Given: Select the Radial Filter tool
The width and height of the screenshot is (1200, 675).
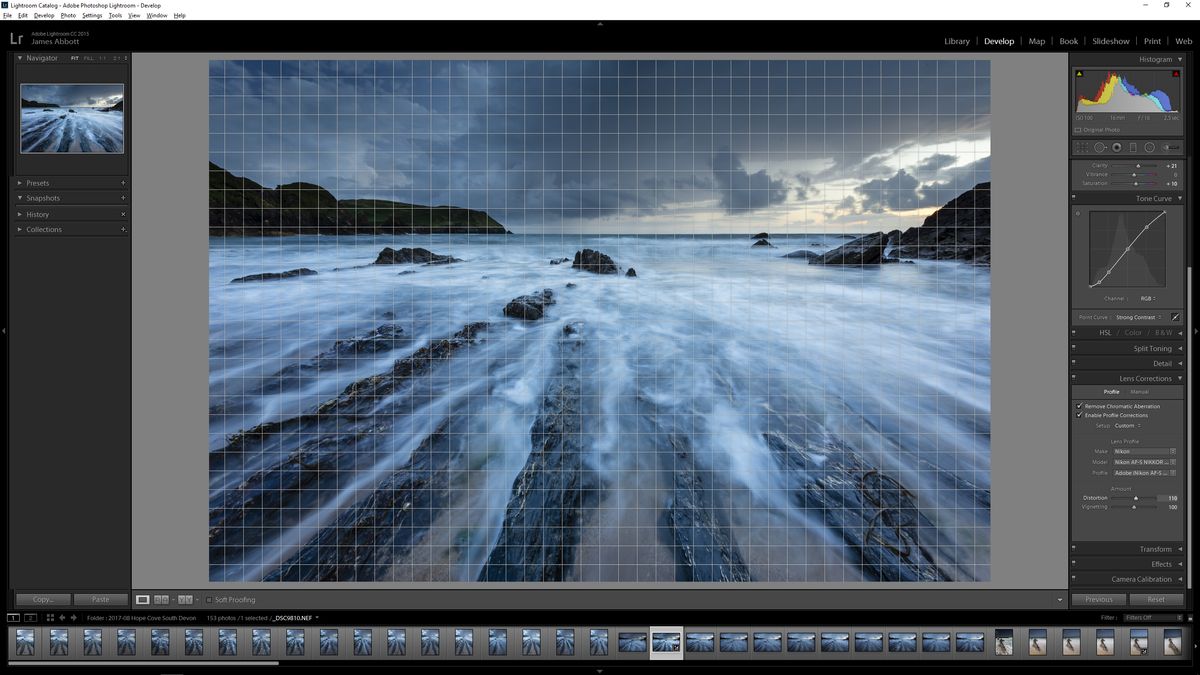Looking at the screenshot, I should 1149,147.
